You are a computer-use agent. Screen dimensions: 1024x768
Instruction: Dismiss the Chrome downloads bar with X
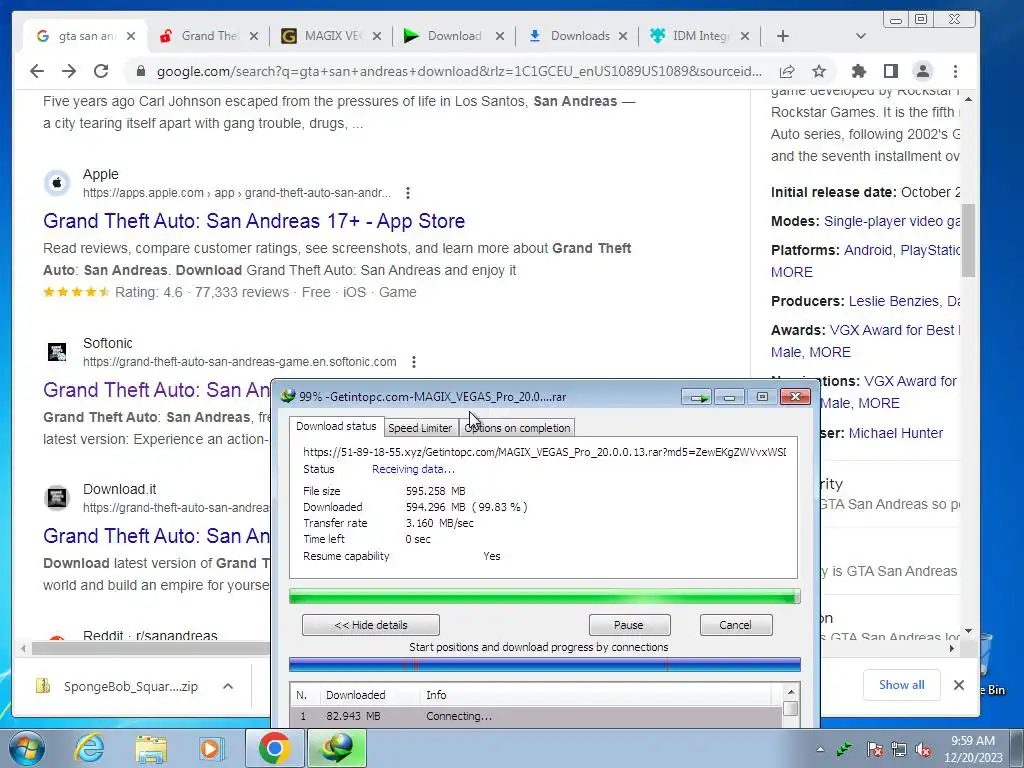coord(959,685)
